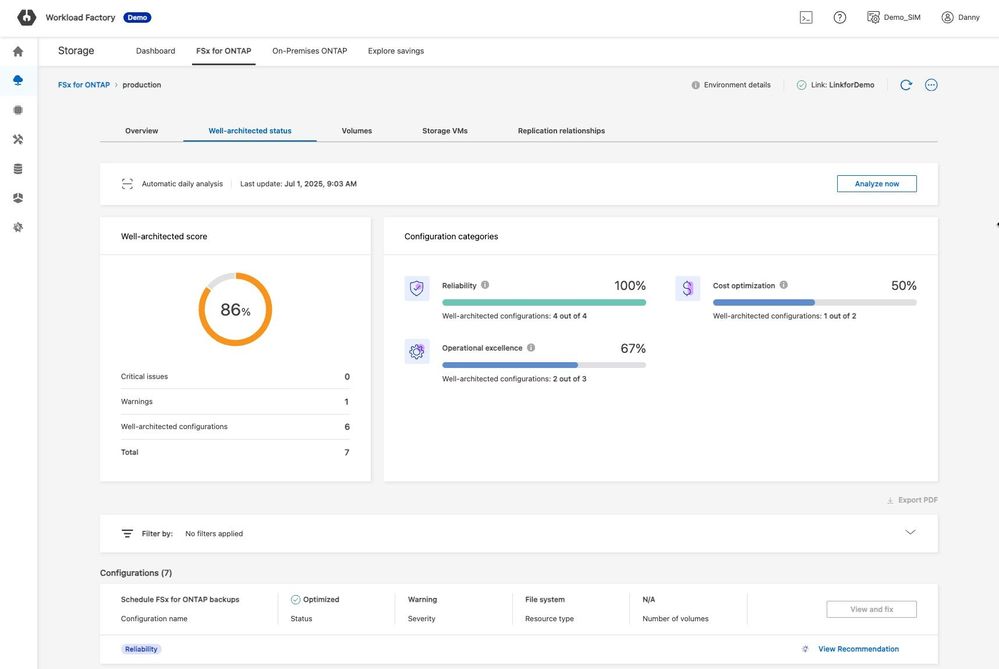Click the info icon beside Cost optimization
999x669 pixels.
(x=784, y=285)
